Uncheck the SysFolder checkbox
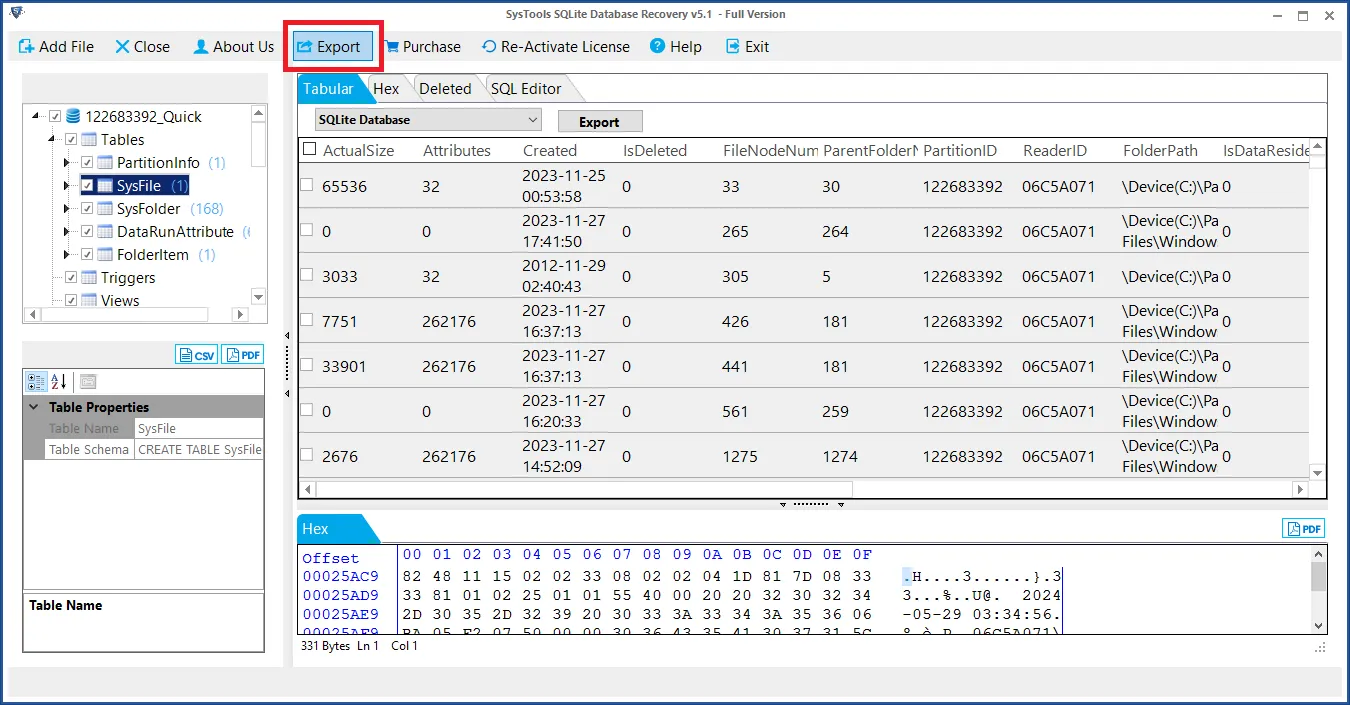This screenshot has height=705, width=1350. (87, 208)
